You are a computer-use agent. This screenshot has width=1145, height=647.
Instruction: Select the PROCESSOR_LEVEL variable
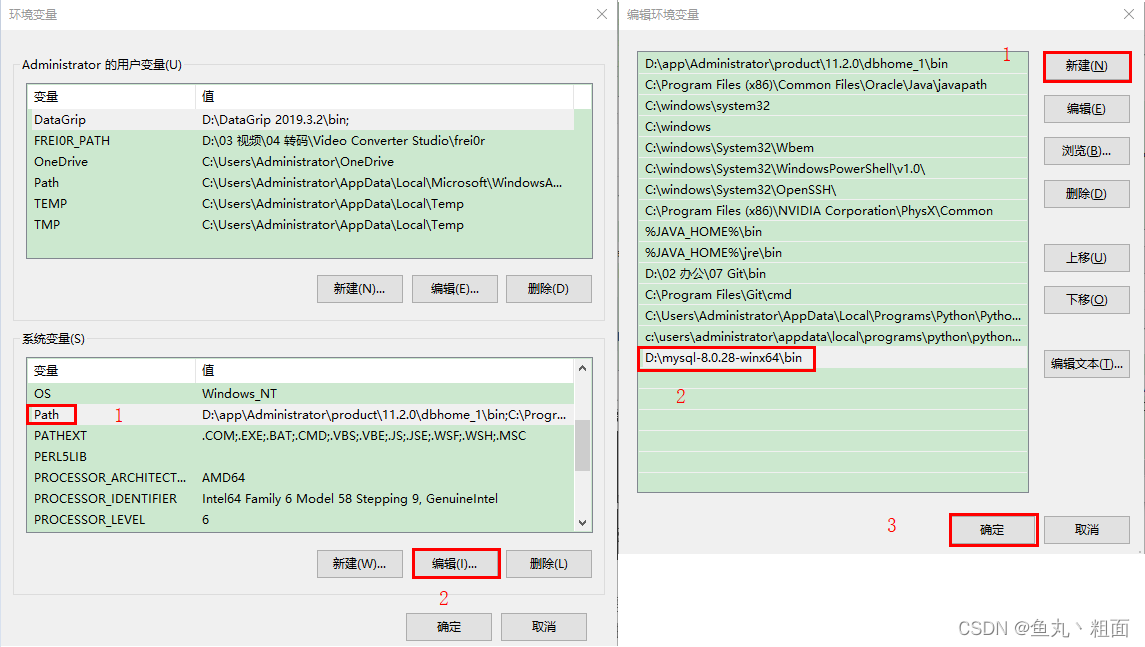coord(300,520)
